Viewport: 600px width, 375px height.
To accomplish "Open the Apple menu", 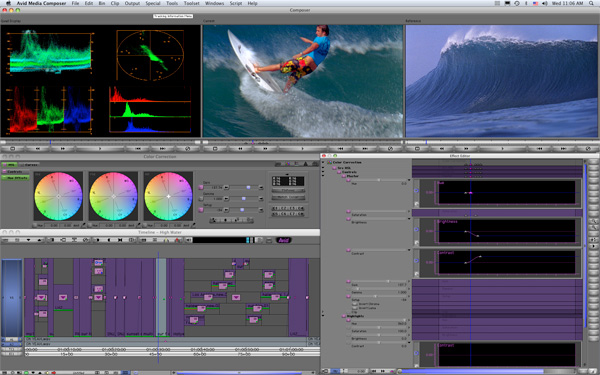I will tap(8, 3).
